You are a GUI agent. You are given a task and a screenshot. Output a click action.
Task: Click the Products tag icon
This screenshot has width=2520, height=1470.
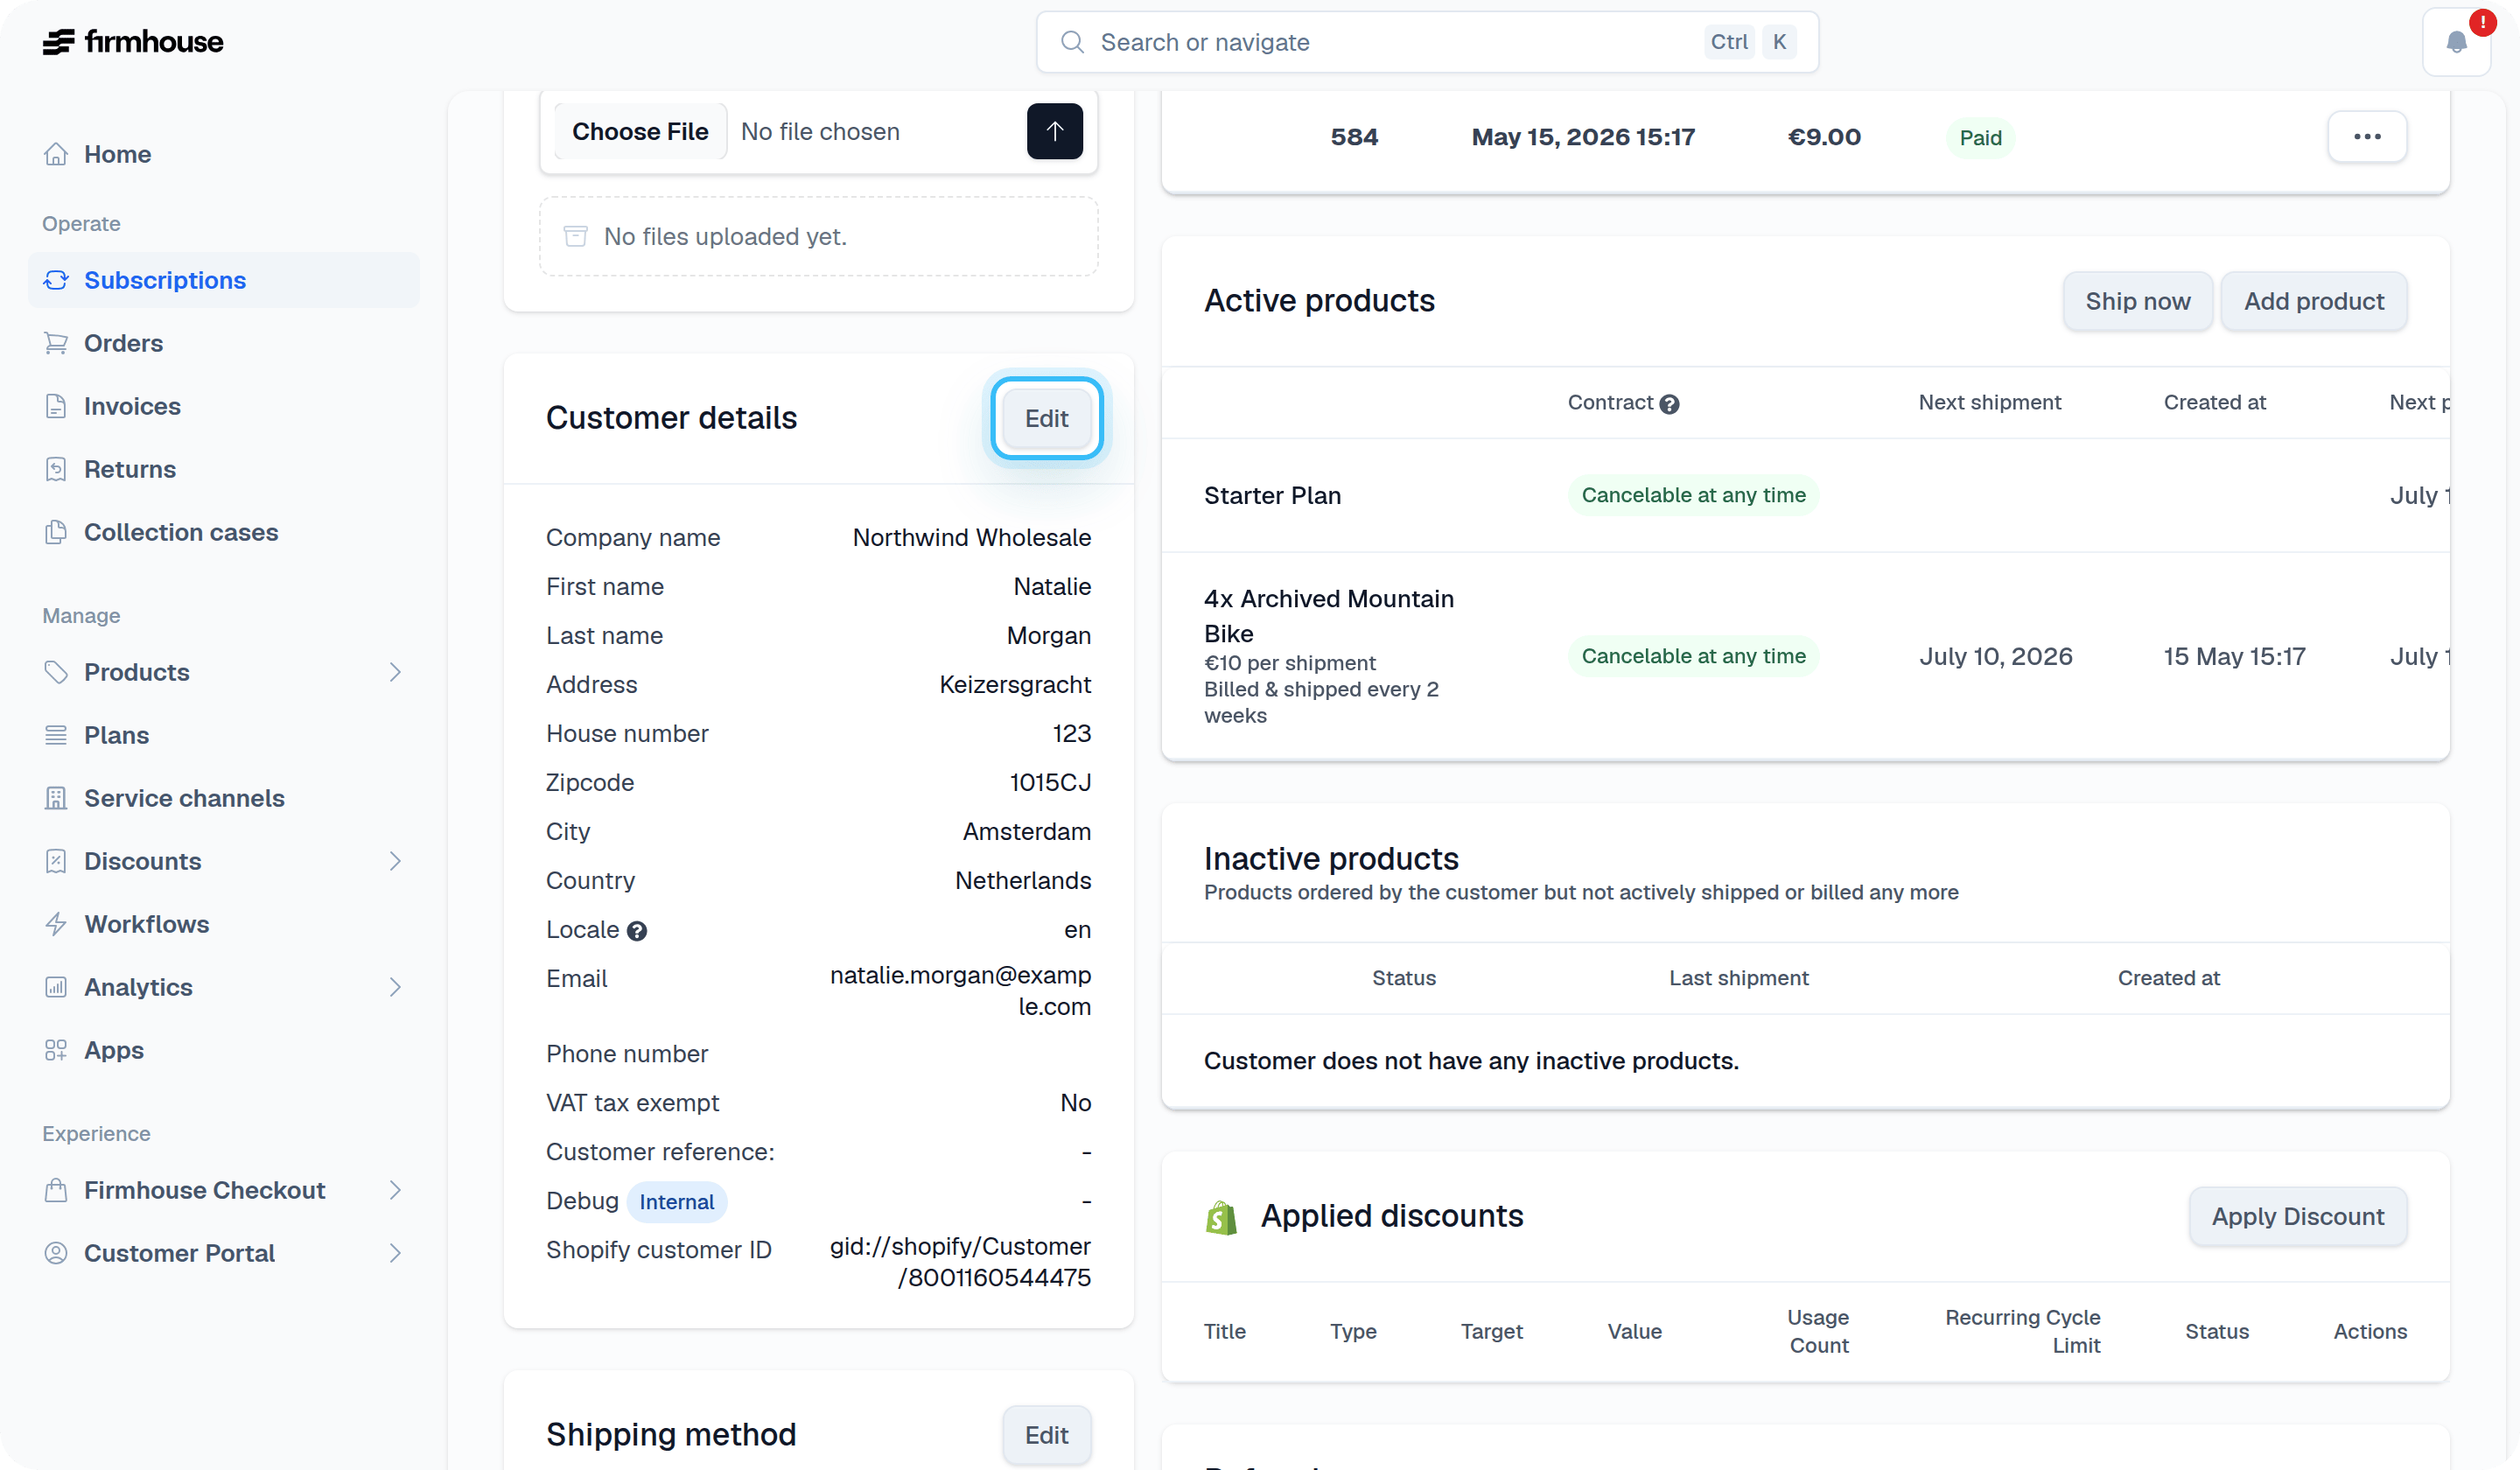[56, 672]
